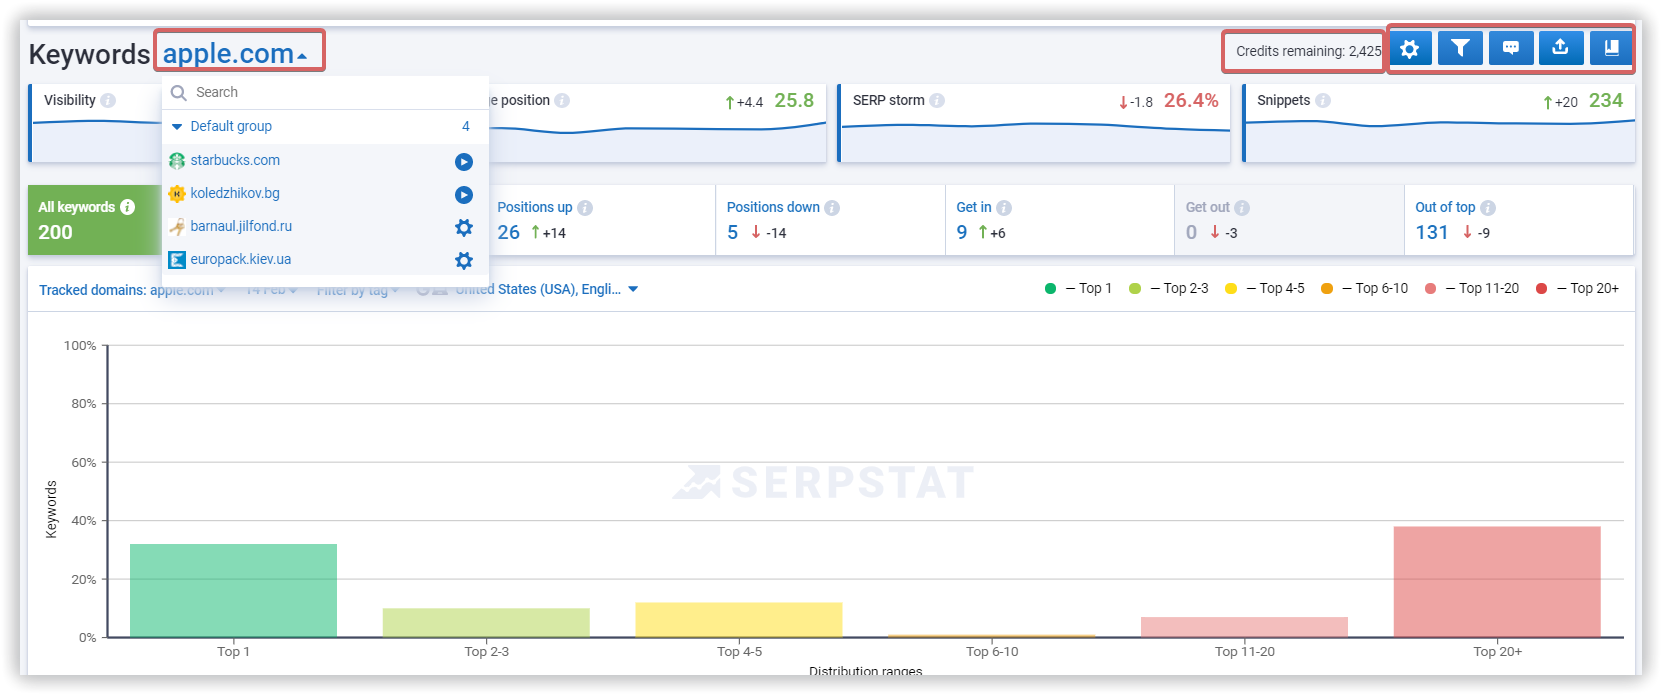Viewport: 1662px width, 695px height.
Task: Click the search magnifier icon
Action: (x=179, y=92)
